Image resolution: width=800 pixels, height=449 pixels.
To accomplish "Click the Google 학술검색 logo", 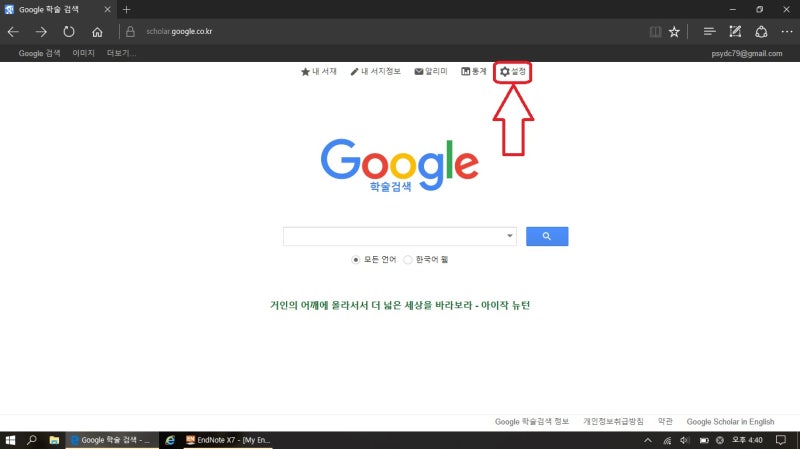I will point(399,165).
